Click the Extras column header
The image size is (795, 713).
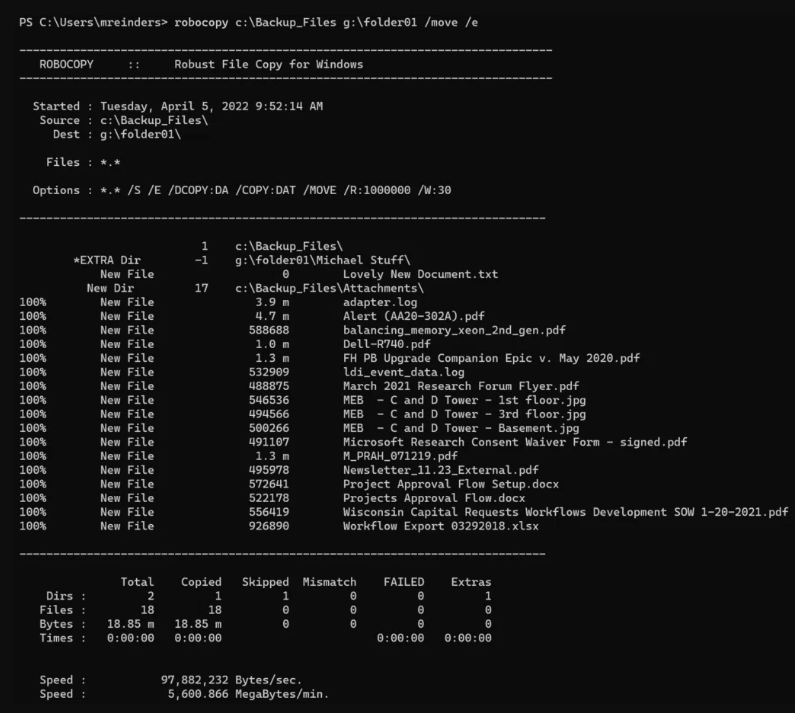[x=470, y=582]
